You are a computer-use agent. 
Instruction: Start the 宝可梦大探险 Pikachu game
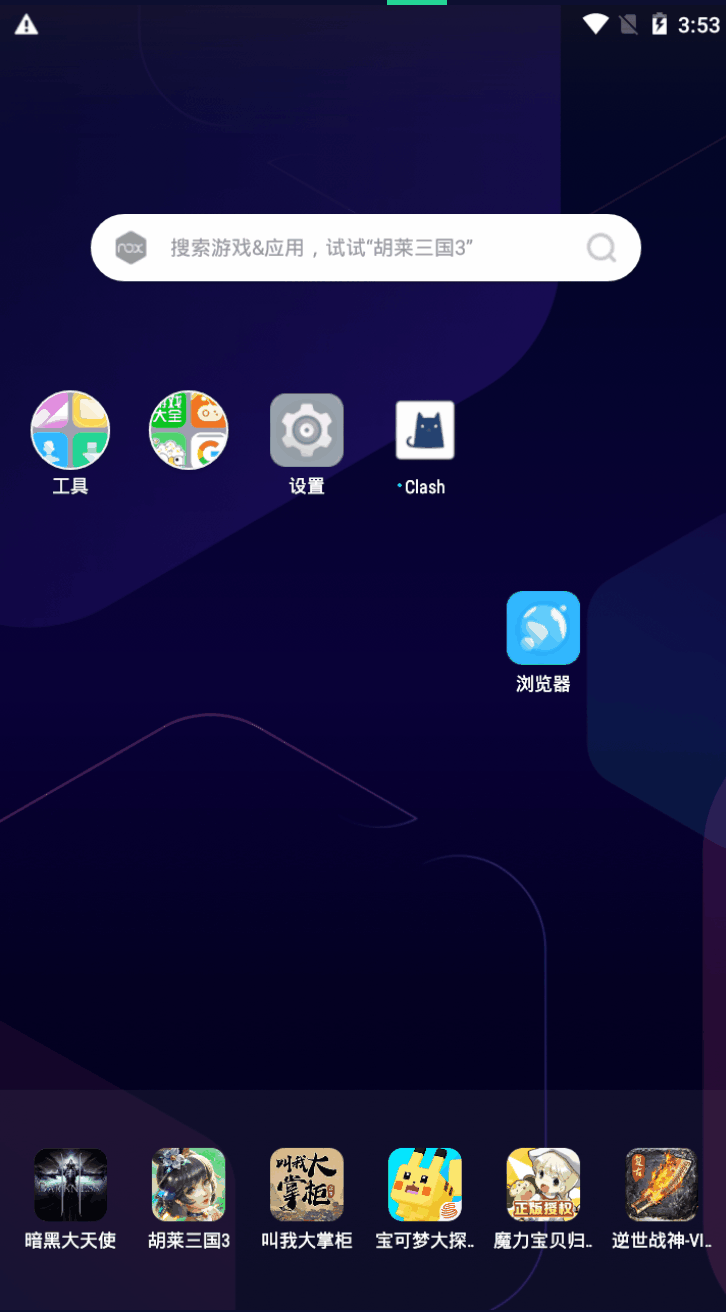[x=425, y=1185]
